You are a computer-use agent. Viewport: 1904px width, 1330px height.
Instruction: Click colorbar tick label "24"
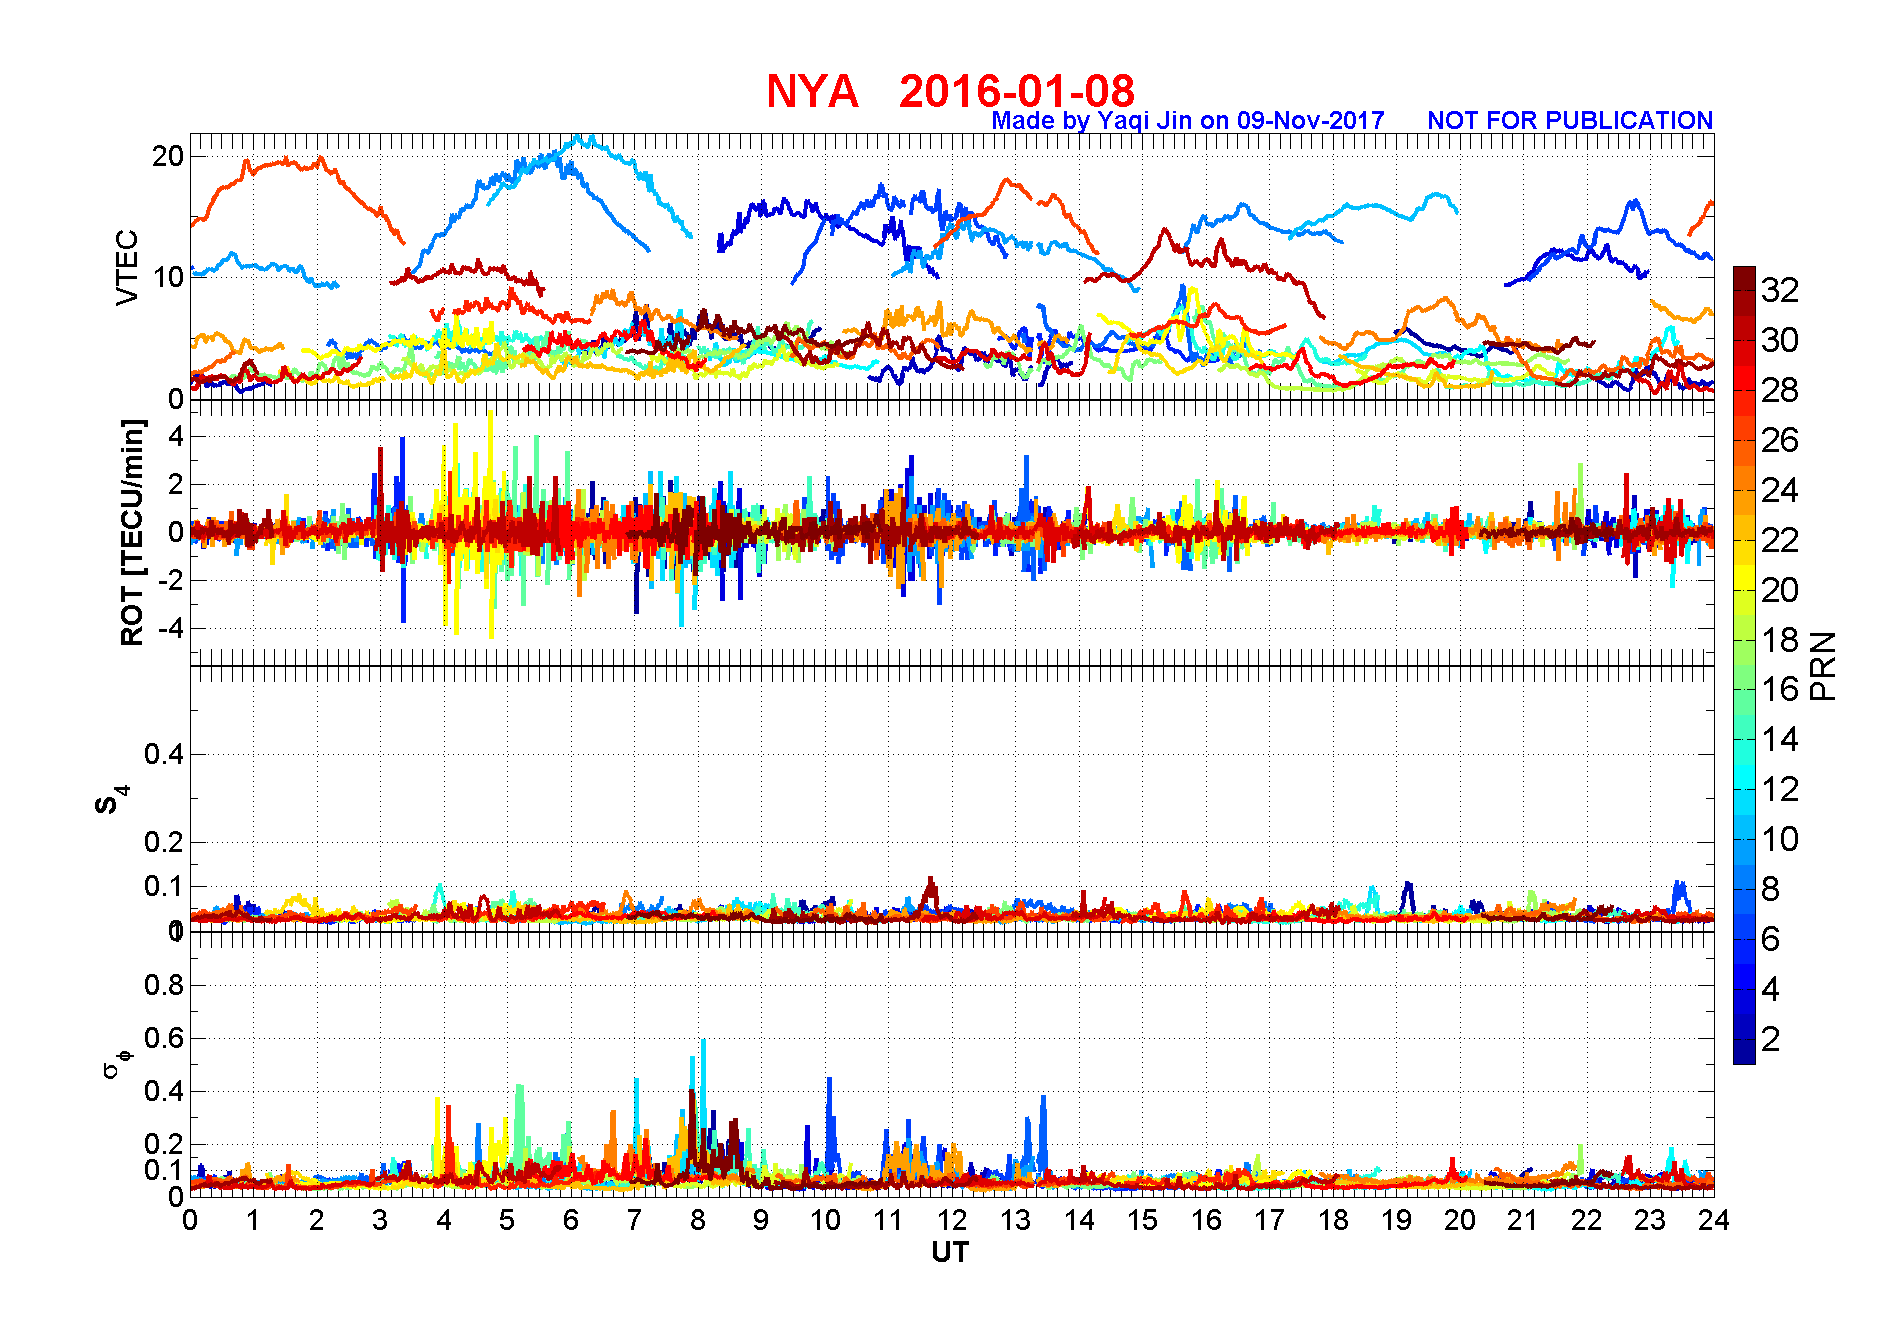coord(1780,490)
